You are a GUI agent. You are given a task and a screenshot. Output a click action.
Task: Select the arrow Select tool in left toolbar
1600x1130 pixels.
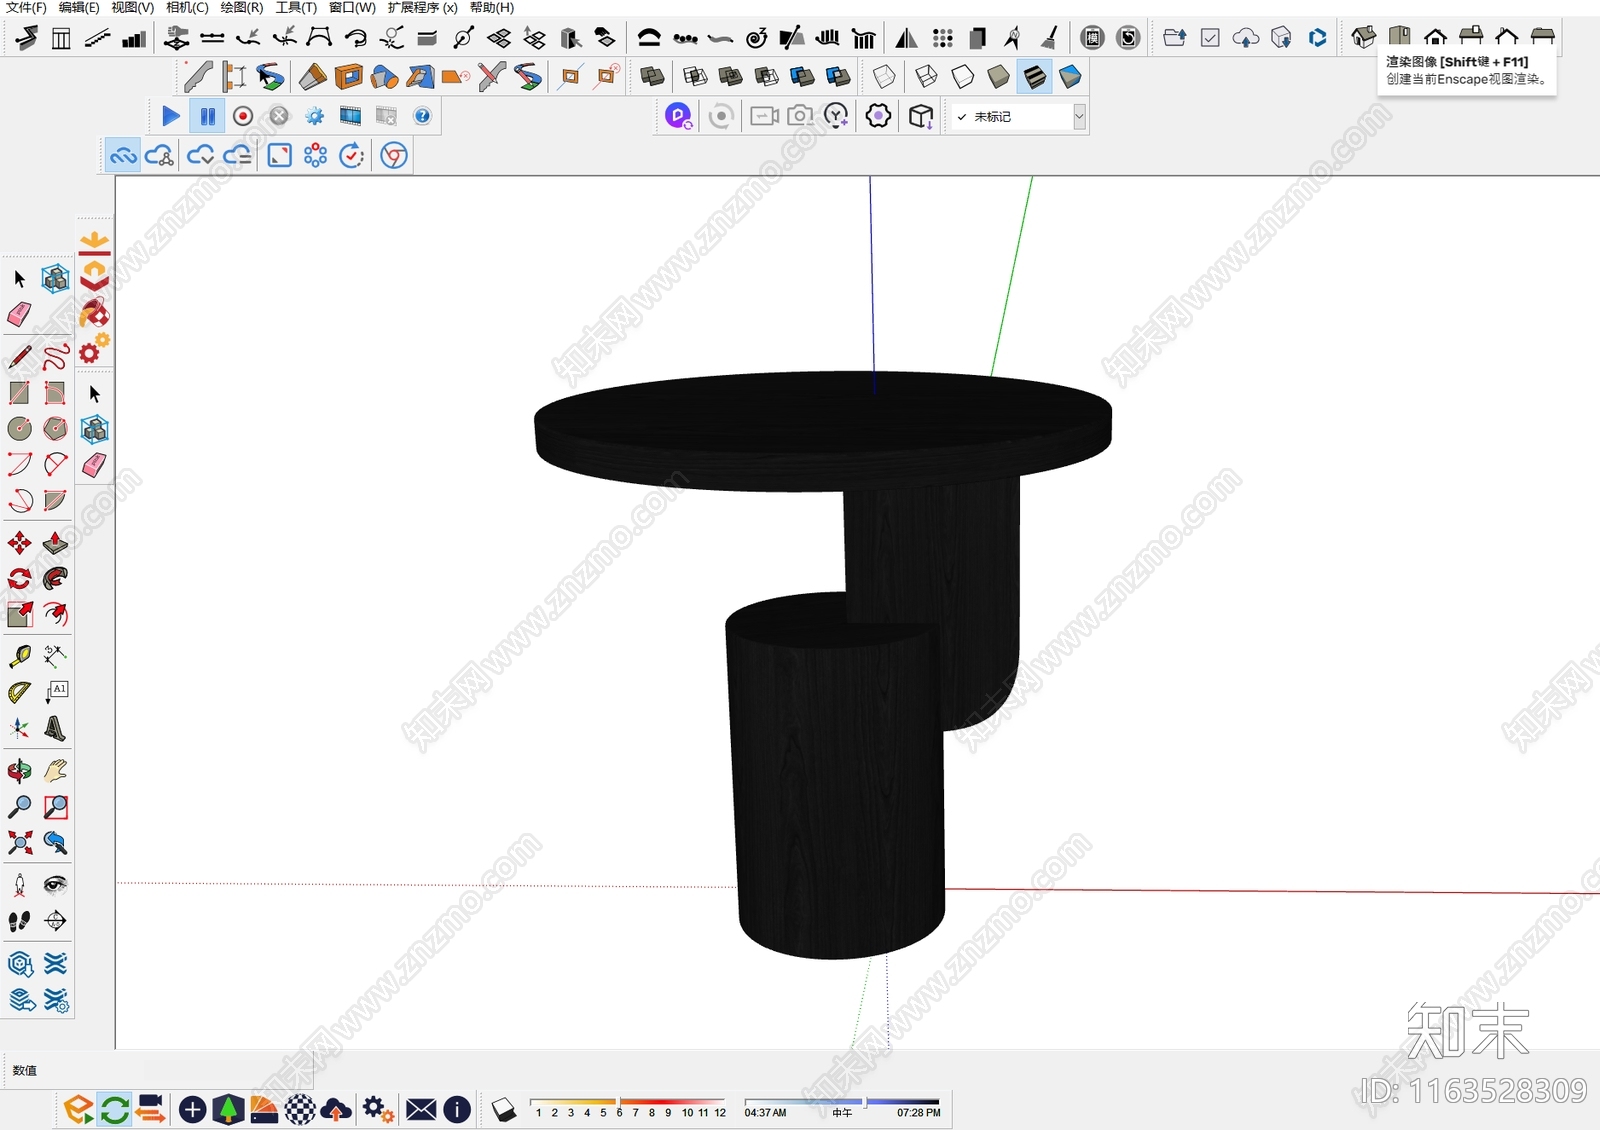(19, 278)
